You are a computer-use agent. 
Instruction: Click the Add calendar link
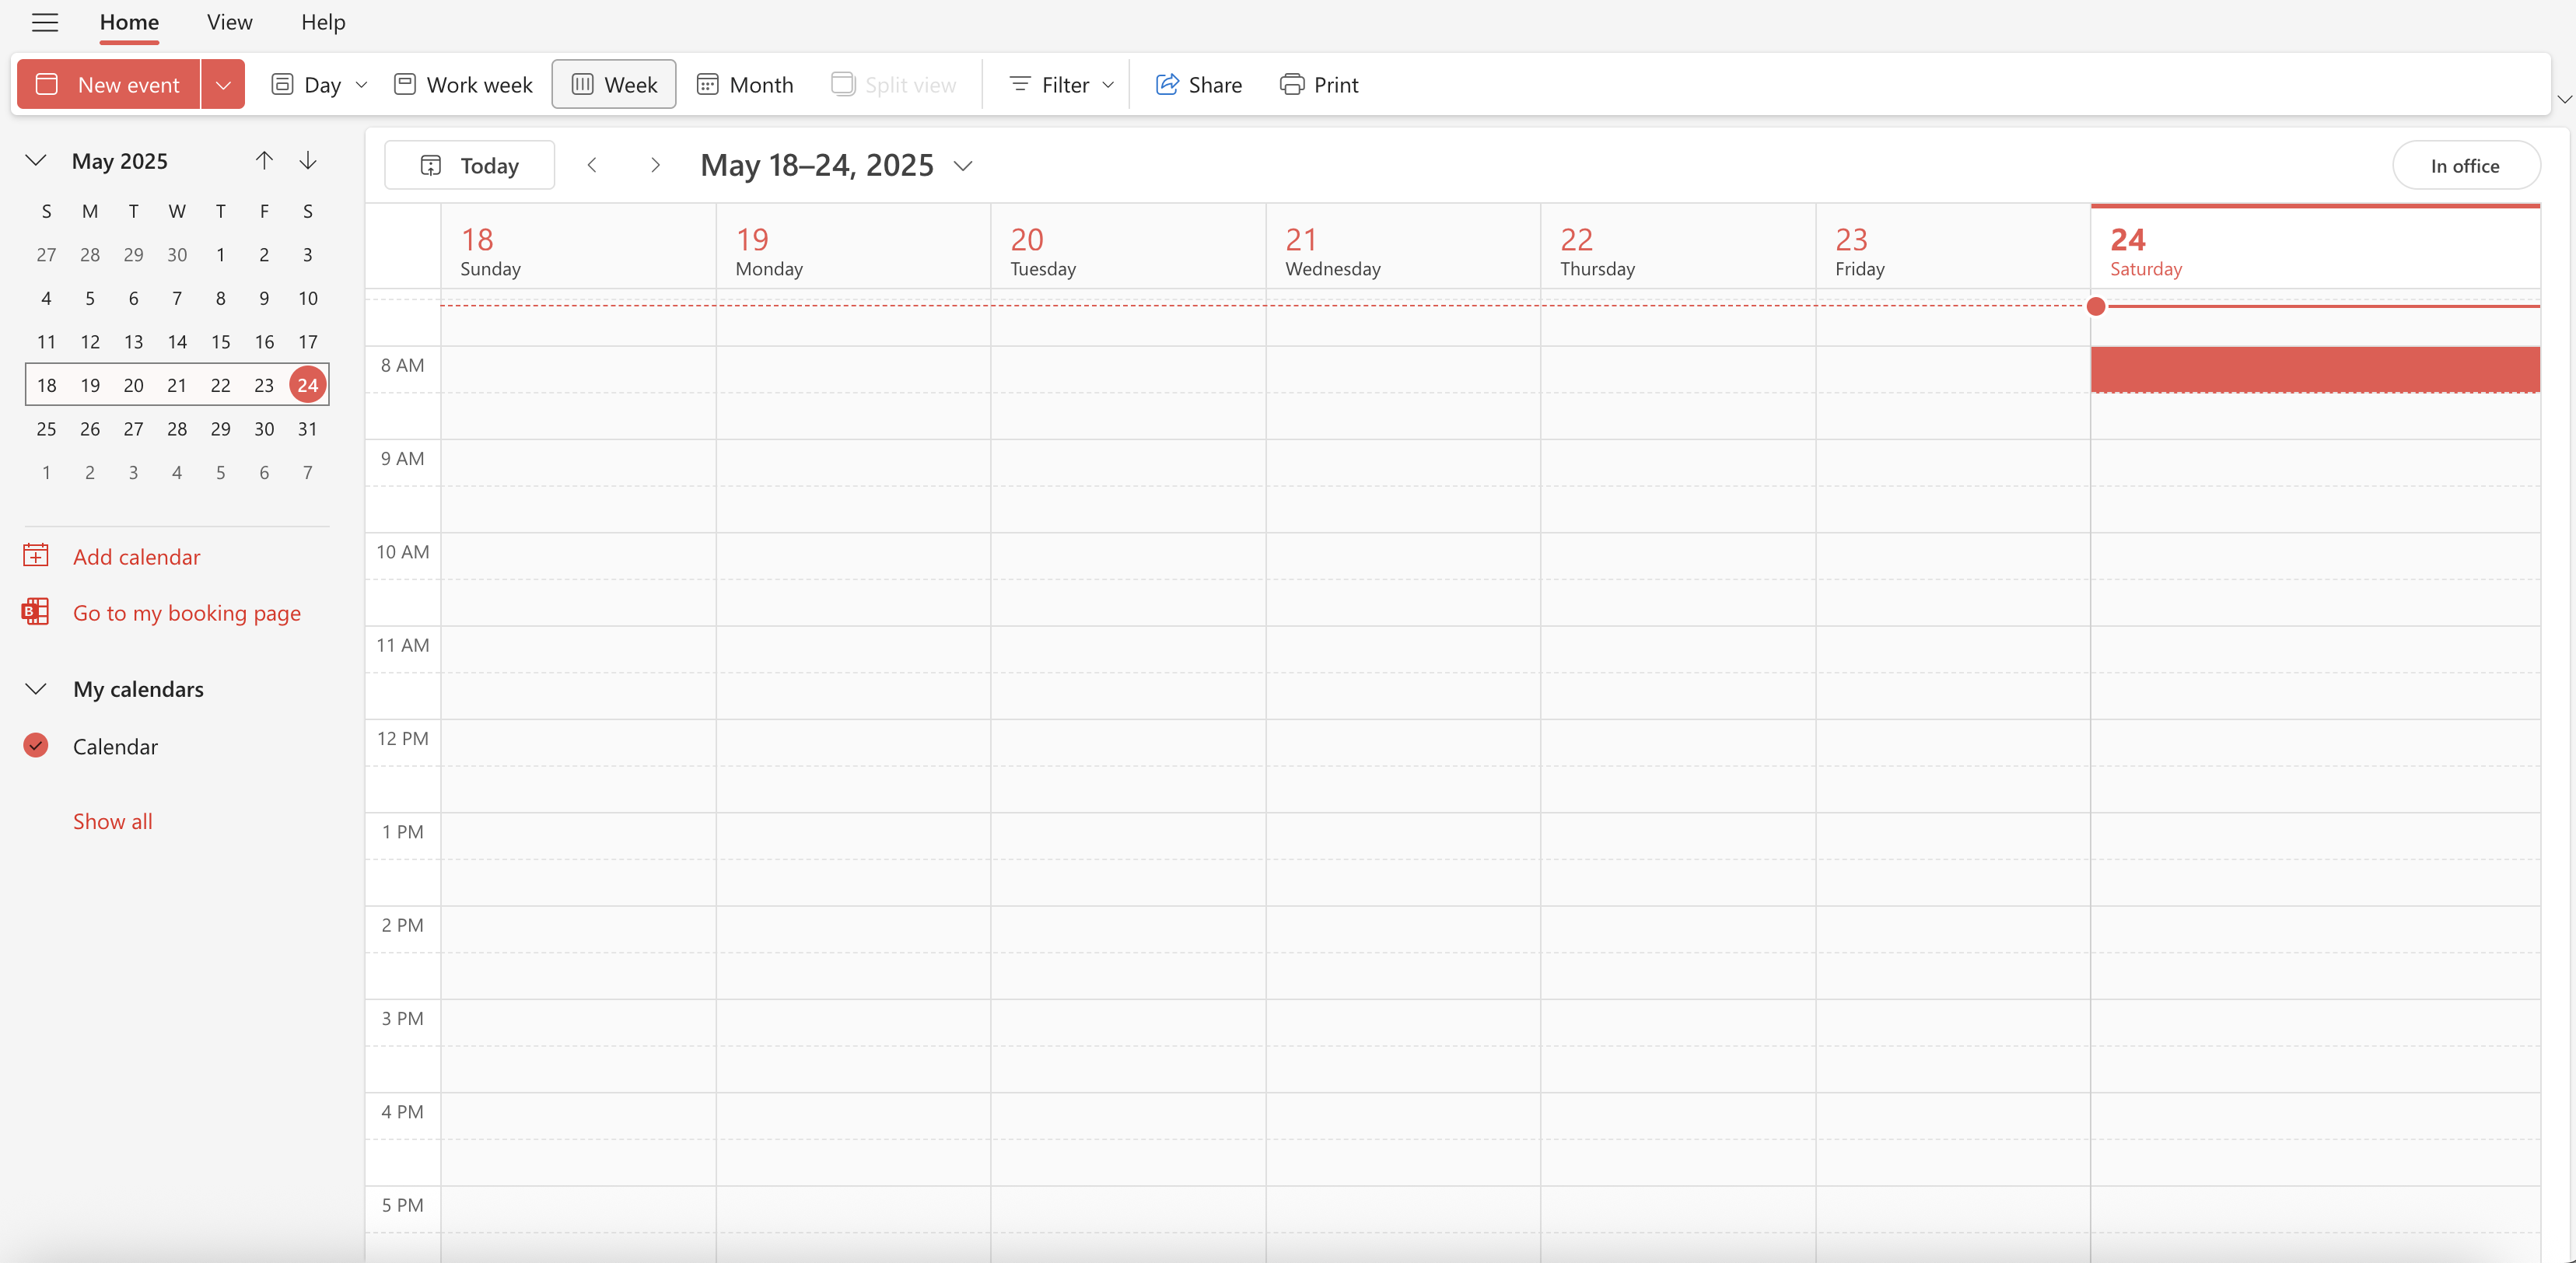[136, 556]
